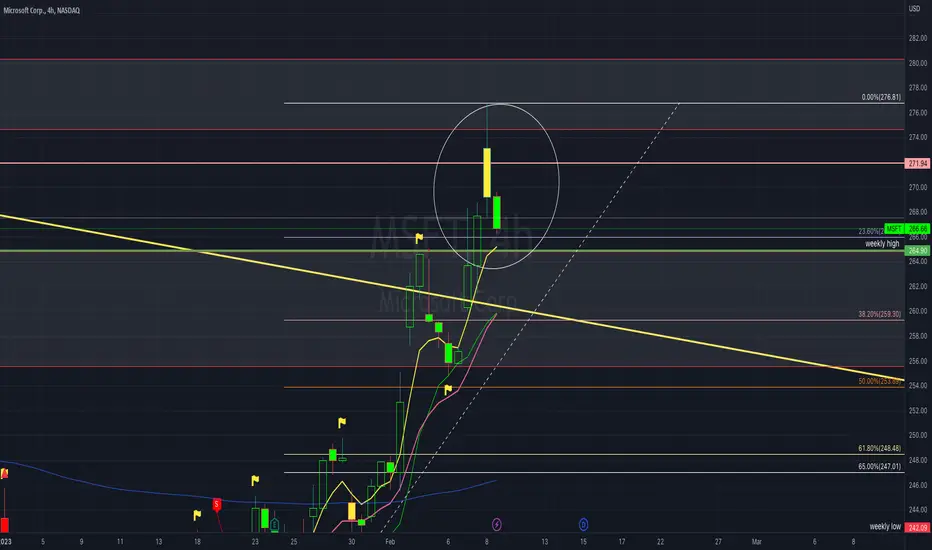Click the 23.60% Fibonacci label
Image resolution: width=932 pixels, height=550 pixels.
[x=871, y=231]
